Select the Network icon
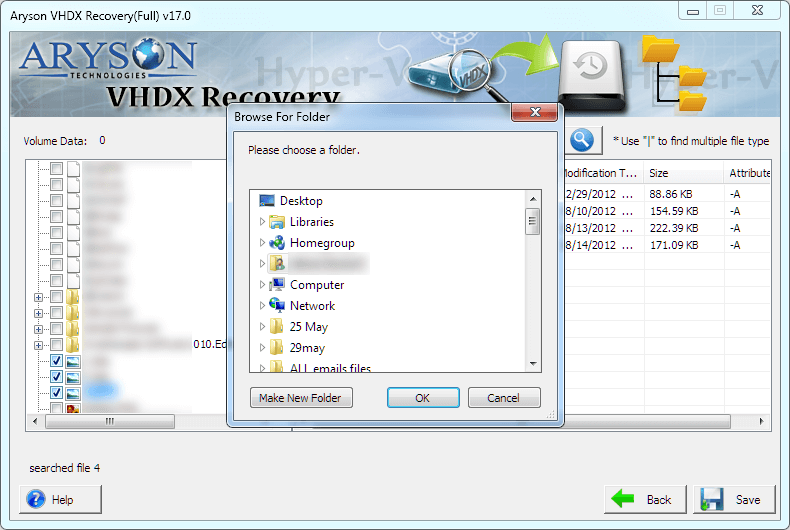The width and height of the screenshot is (790, 530). coord(277,305)
